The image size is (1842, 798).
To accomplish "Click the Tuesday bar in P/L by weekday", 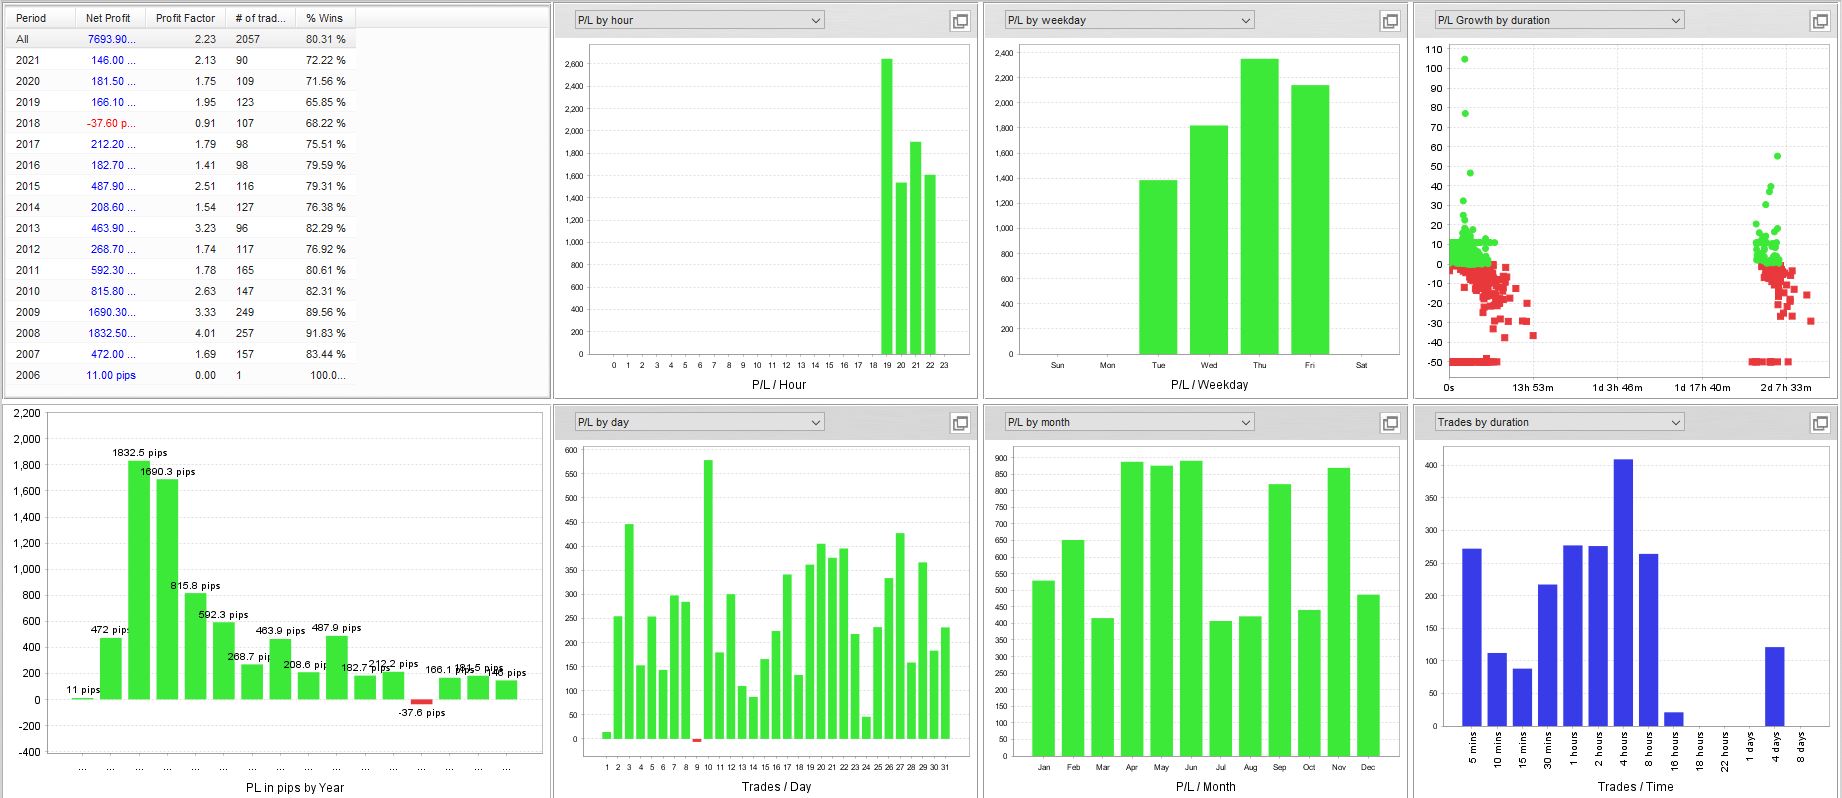I will click(x=1158, y=267).
